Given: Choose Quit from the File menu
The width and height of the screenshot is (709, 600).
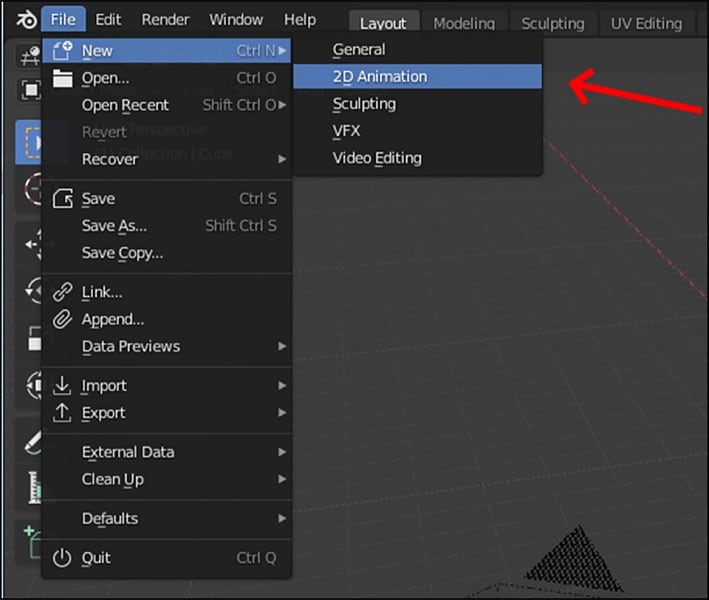Looking at the screenshot, I should [x=167, y=558].
